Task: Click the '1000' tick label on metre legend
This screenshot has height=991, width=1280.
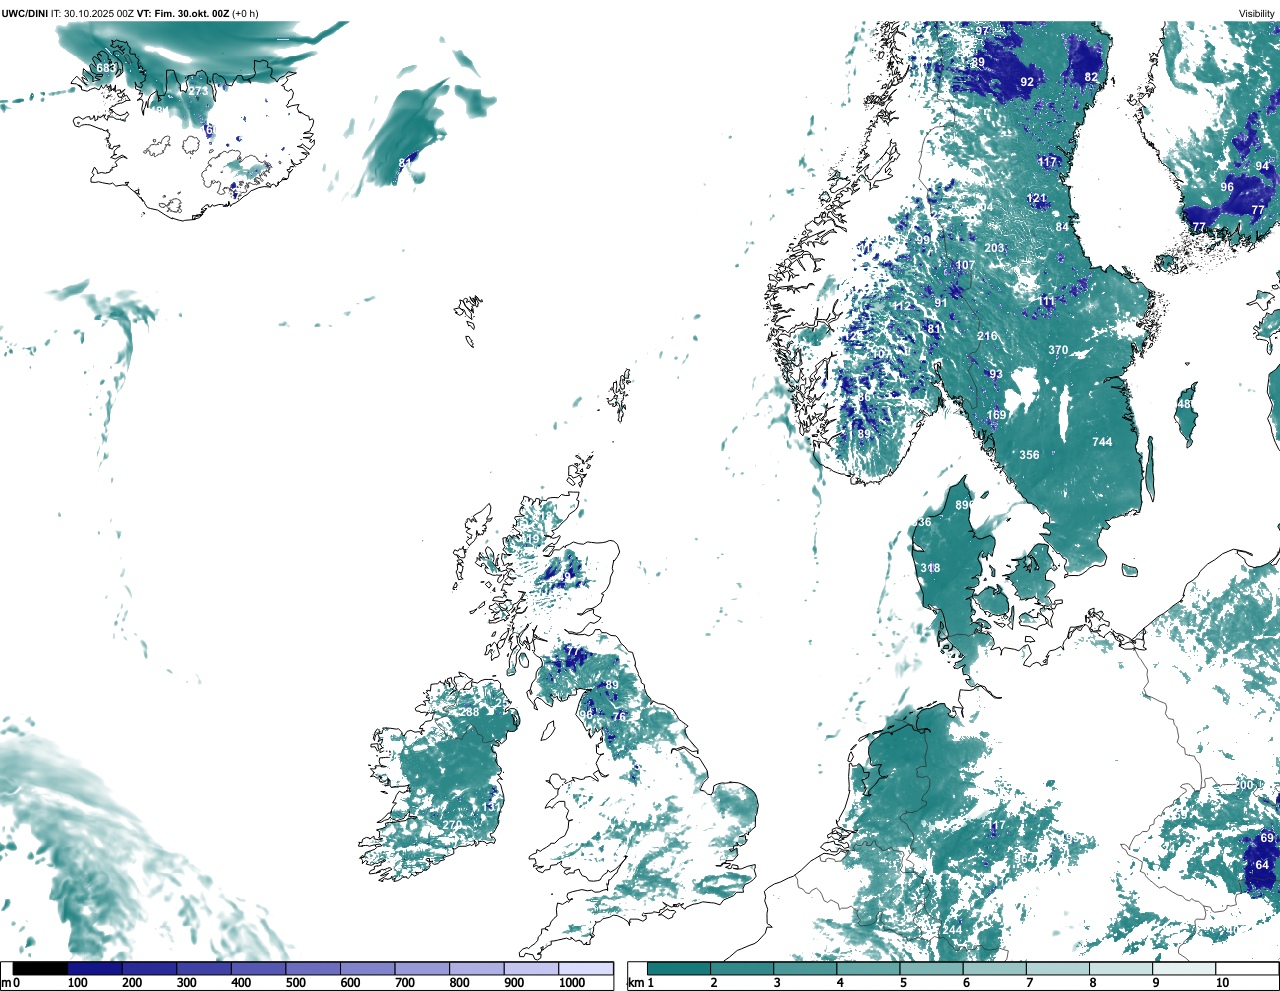Action: (x=572, y=983)
